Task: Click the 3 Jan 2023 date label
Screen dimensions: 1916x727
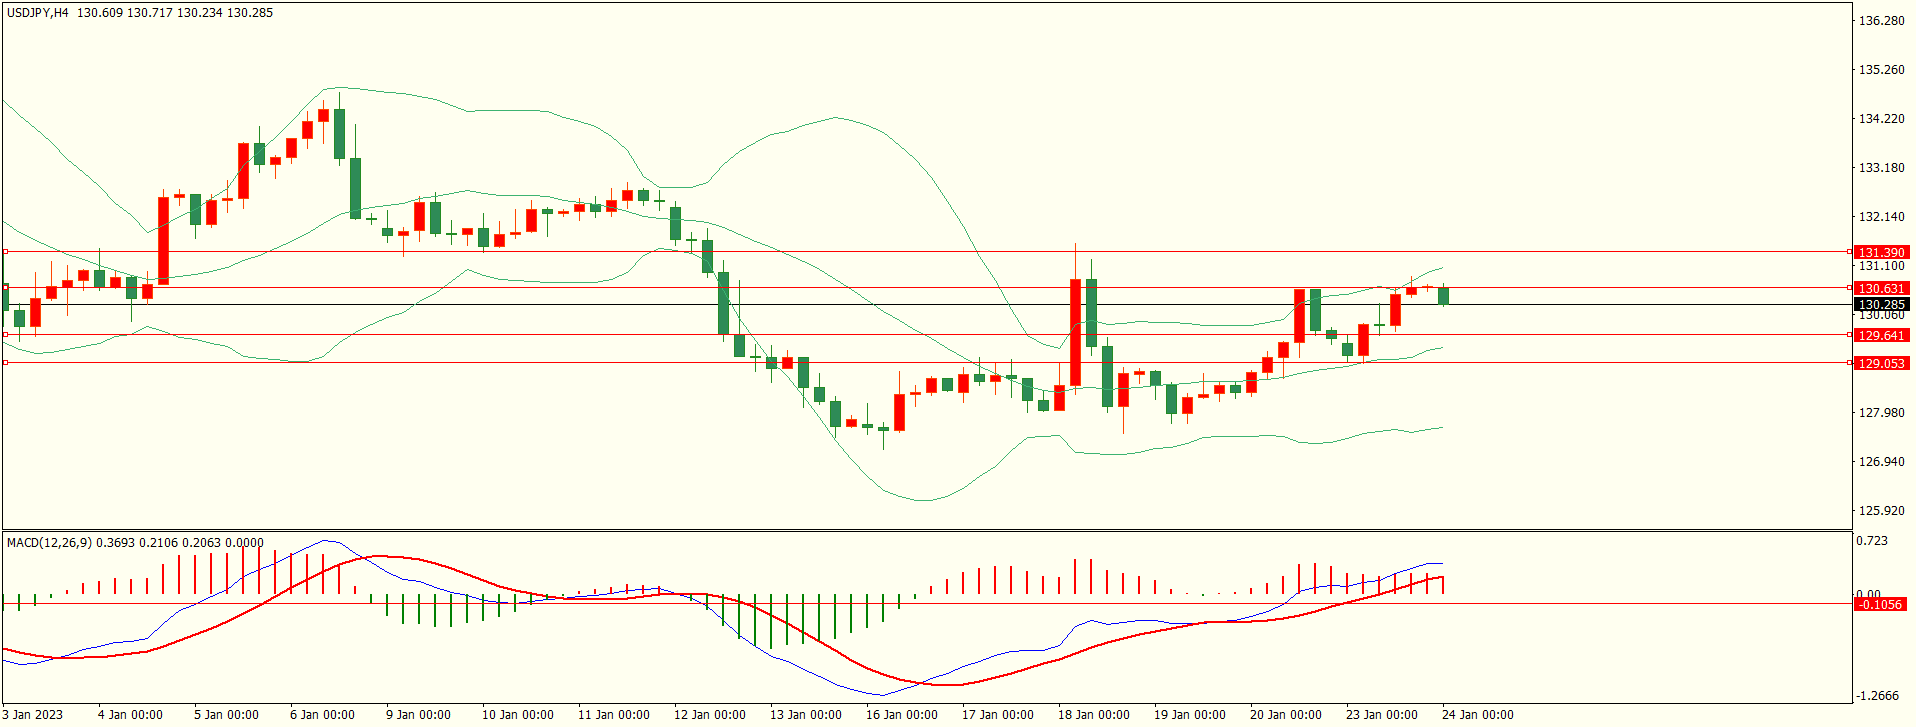Action: [32, 715]
